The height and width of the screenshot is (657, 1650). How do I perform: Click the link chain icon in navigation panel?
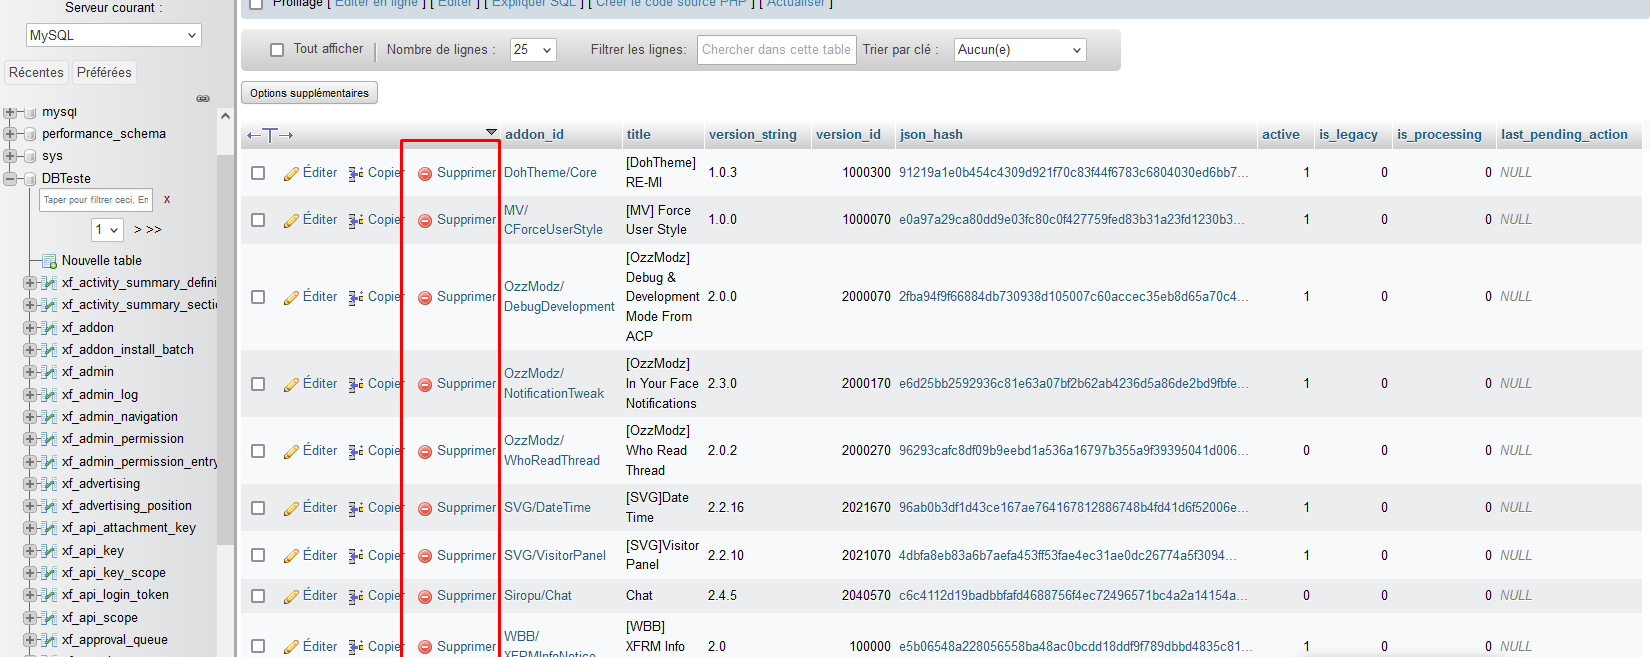(203, 98)
